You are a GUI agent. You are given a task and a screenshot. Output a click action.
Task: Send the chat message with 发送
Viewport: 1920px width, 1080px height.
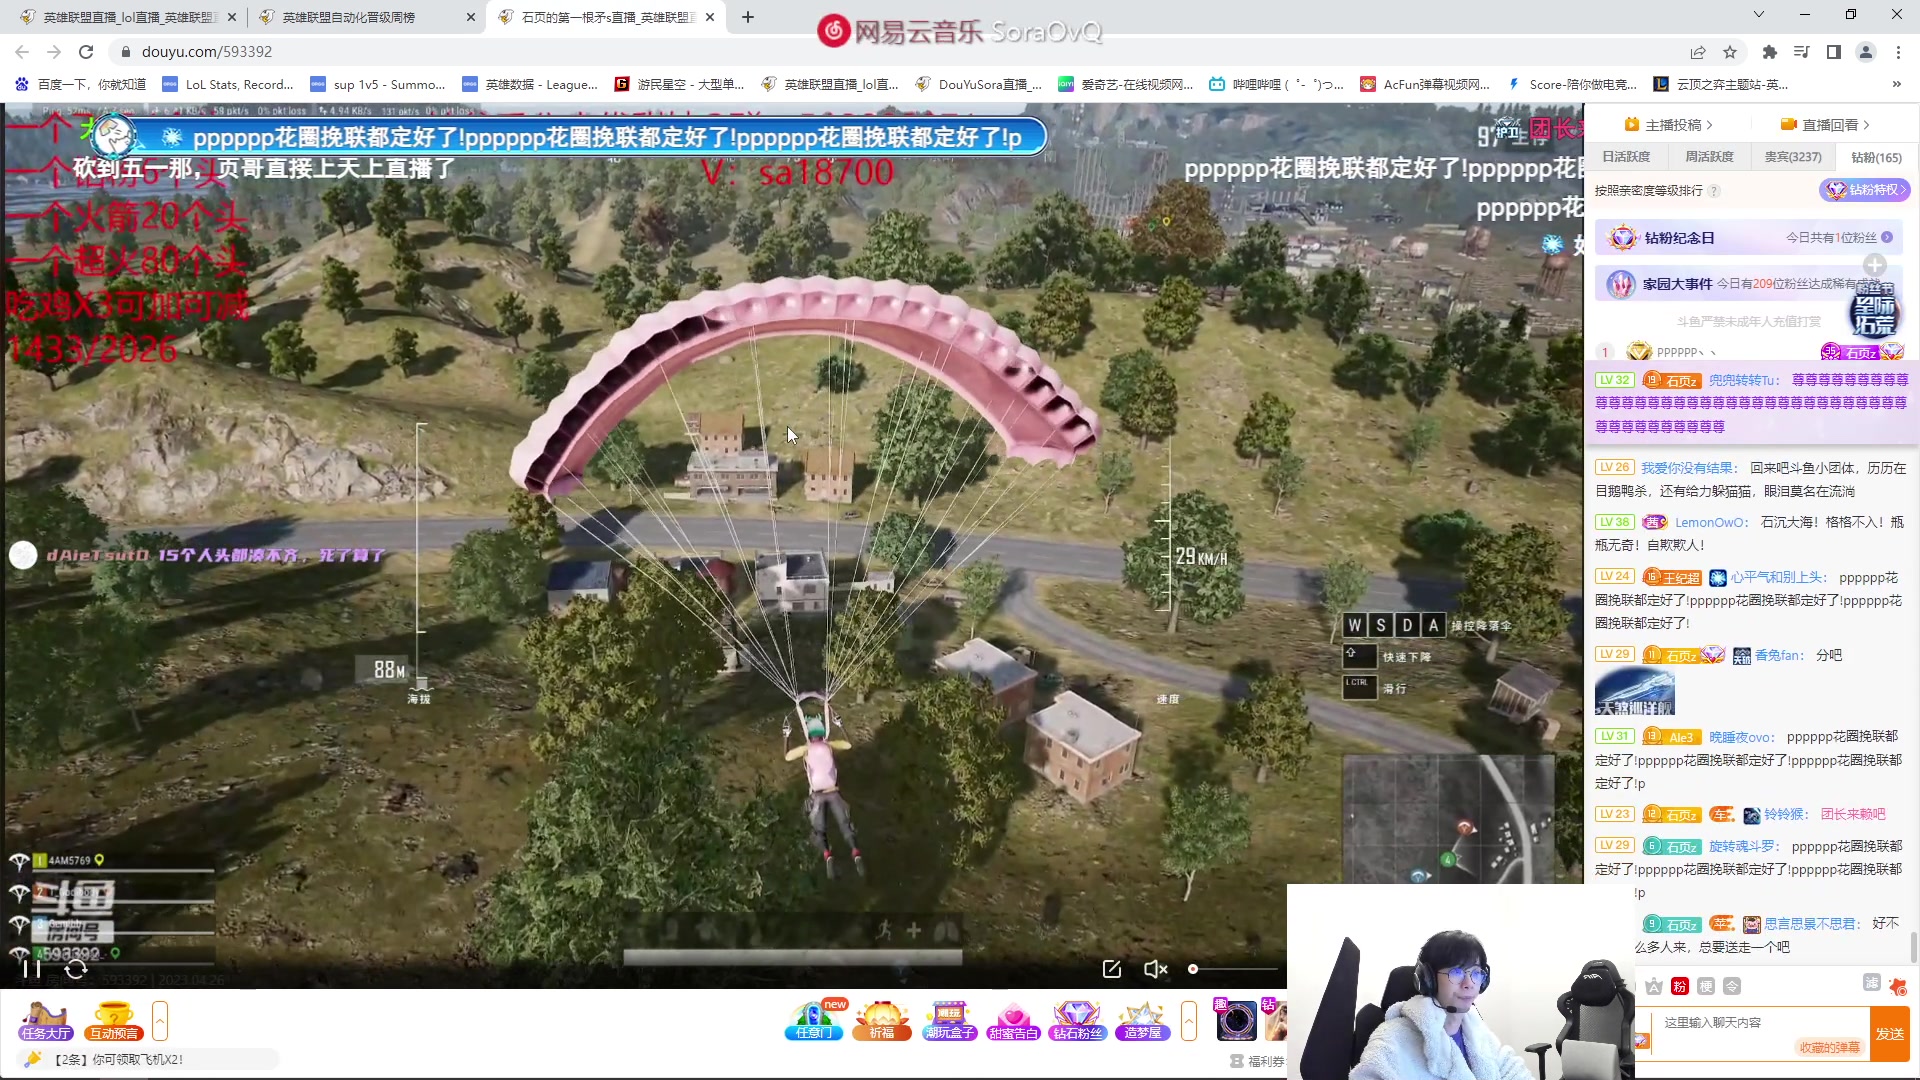[1890, 1034]
